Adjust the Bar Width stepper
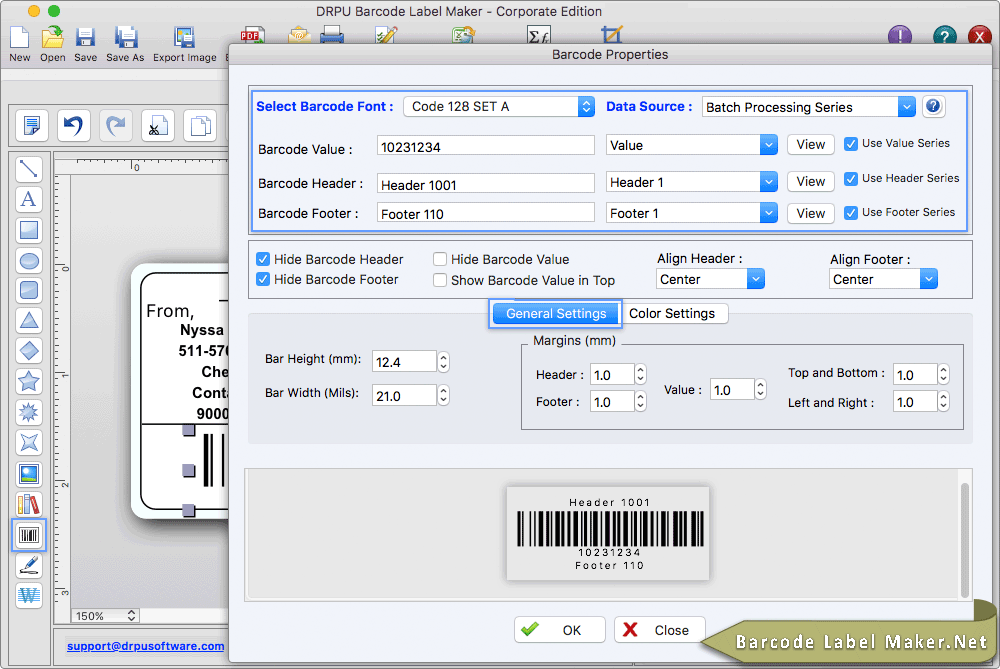The height and width of the screenshot is (669, 1000). pos(443,395)
